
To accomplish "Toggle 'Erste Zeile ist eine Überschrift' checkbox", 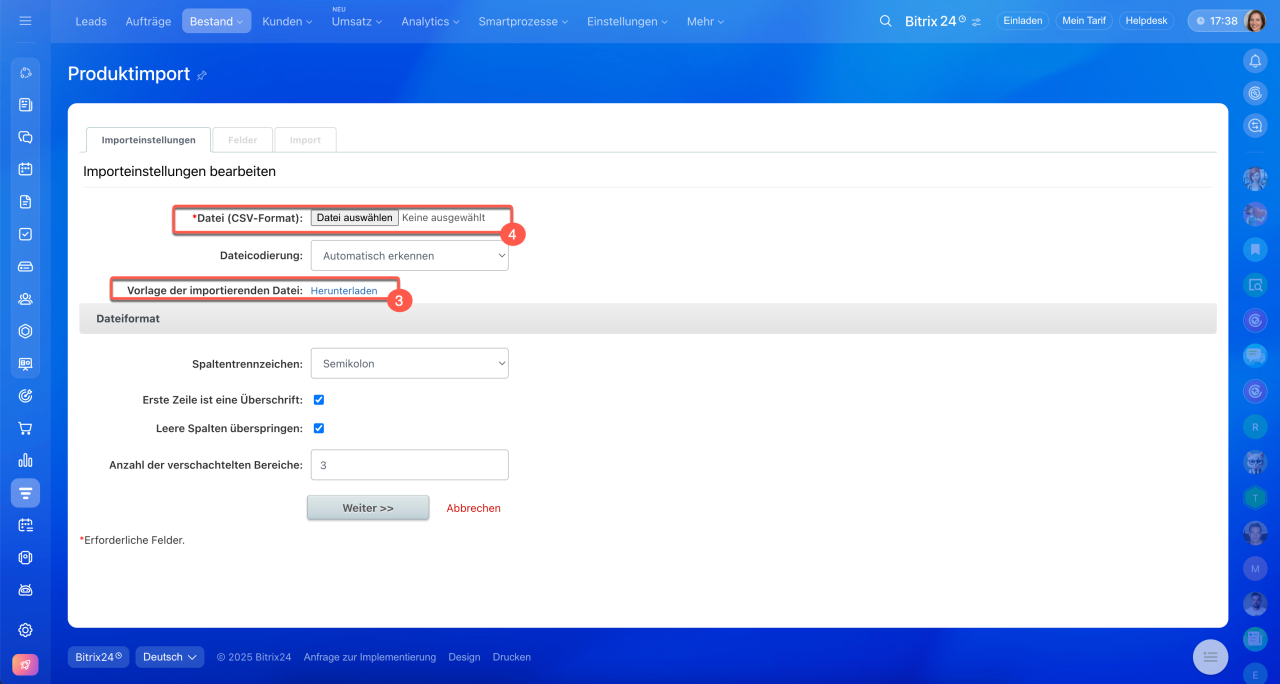I will (319, 400).
